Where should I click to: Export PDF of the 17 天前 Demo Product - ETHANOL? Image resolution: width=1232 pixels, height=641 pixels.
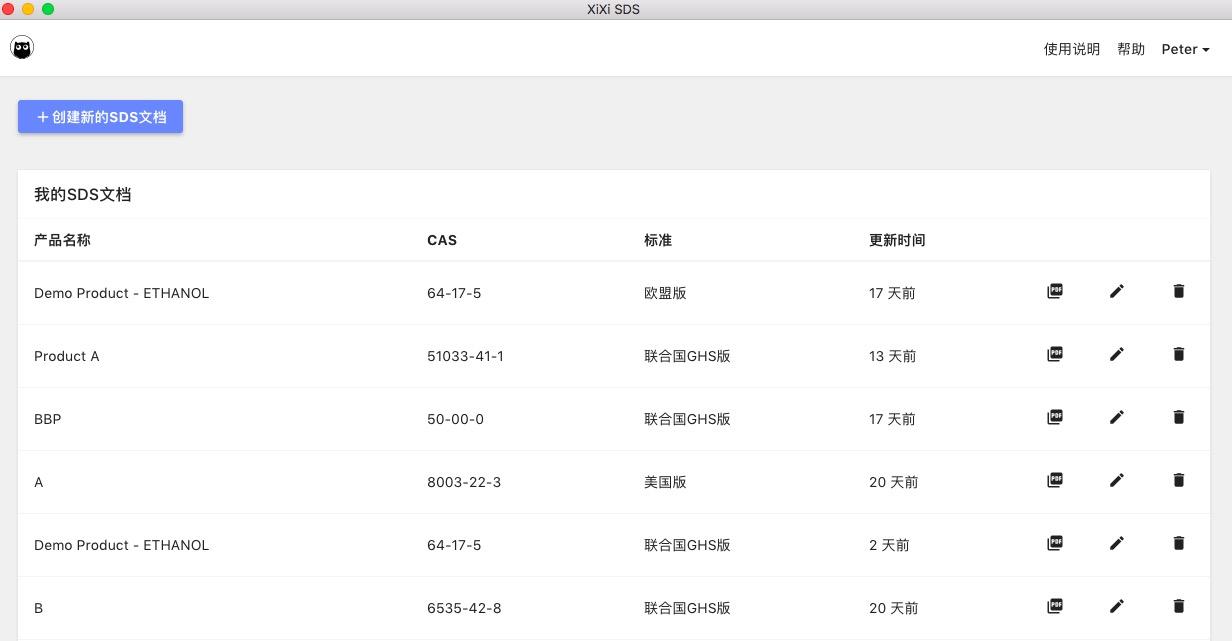click(x=1054, y=291)
